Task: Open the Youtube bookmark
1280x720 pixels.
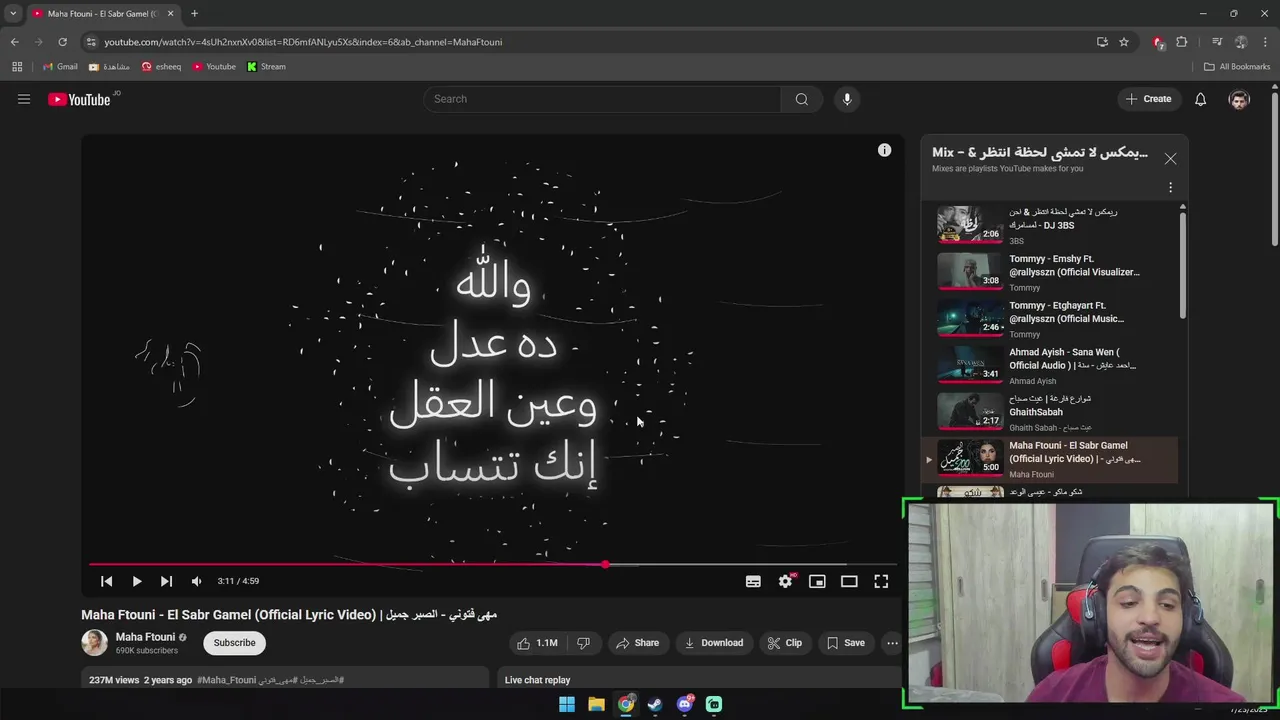Action: (x=214, y=67)
